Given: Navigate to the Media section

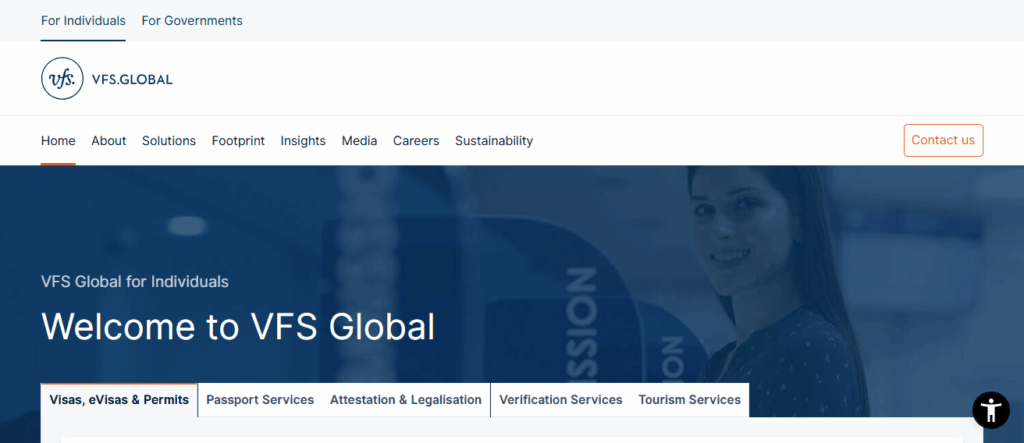Looking at the screenshot, I should [x=359, y=141].
